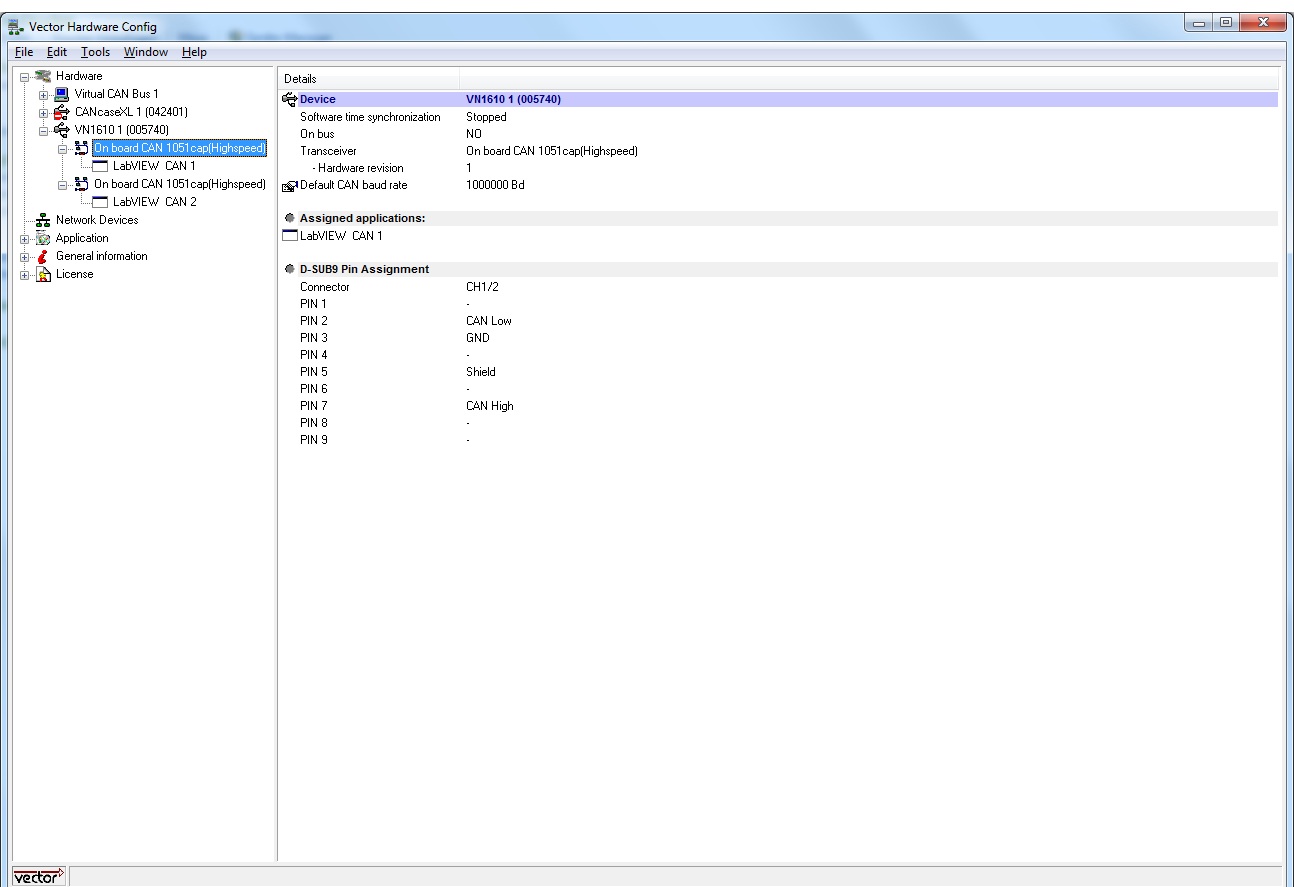Select License in the tree
This screenshot has height=887, width=1294.
pos(74,274)
